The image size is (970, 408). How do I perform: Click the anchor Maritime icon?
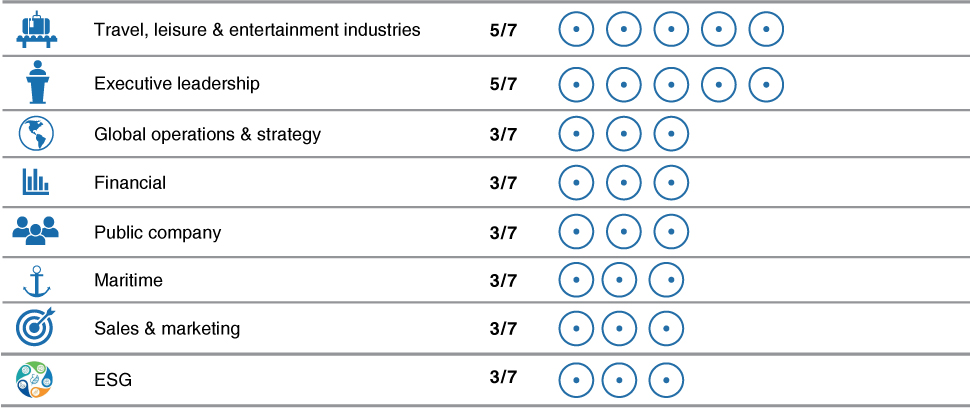pos(36,281)
